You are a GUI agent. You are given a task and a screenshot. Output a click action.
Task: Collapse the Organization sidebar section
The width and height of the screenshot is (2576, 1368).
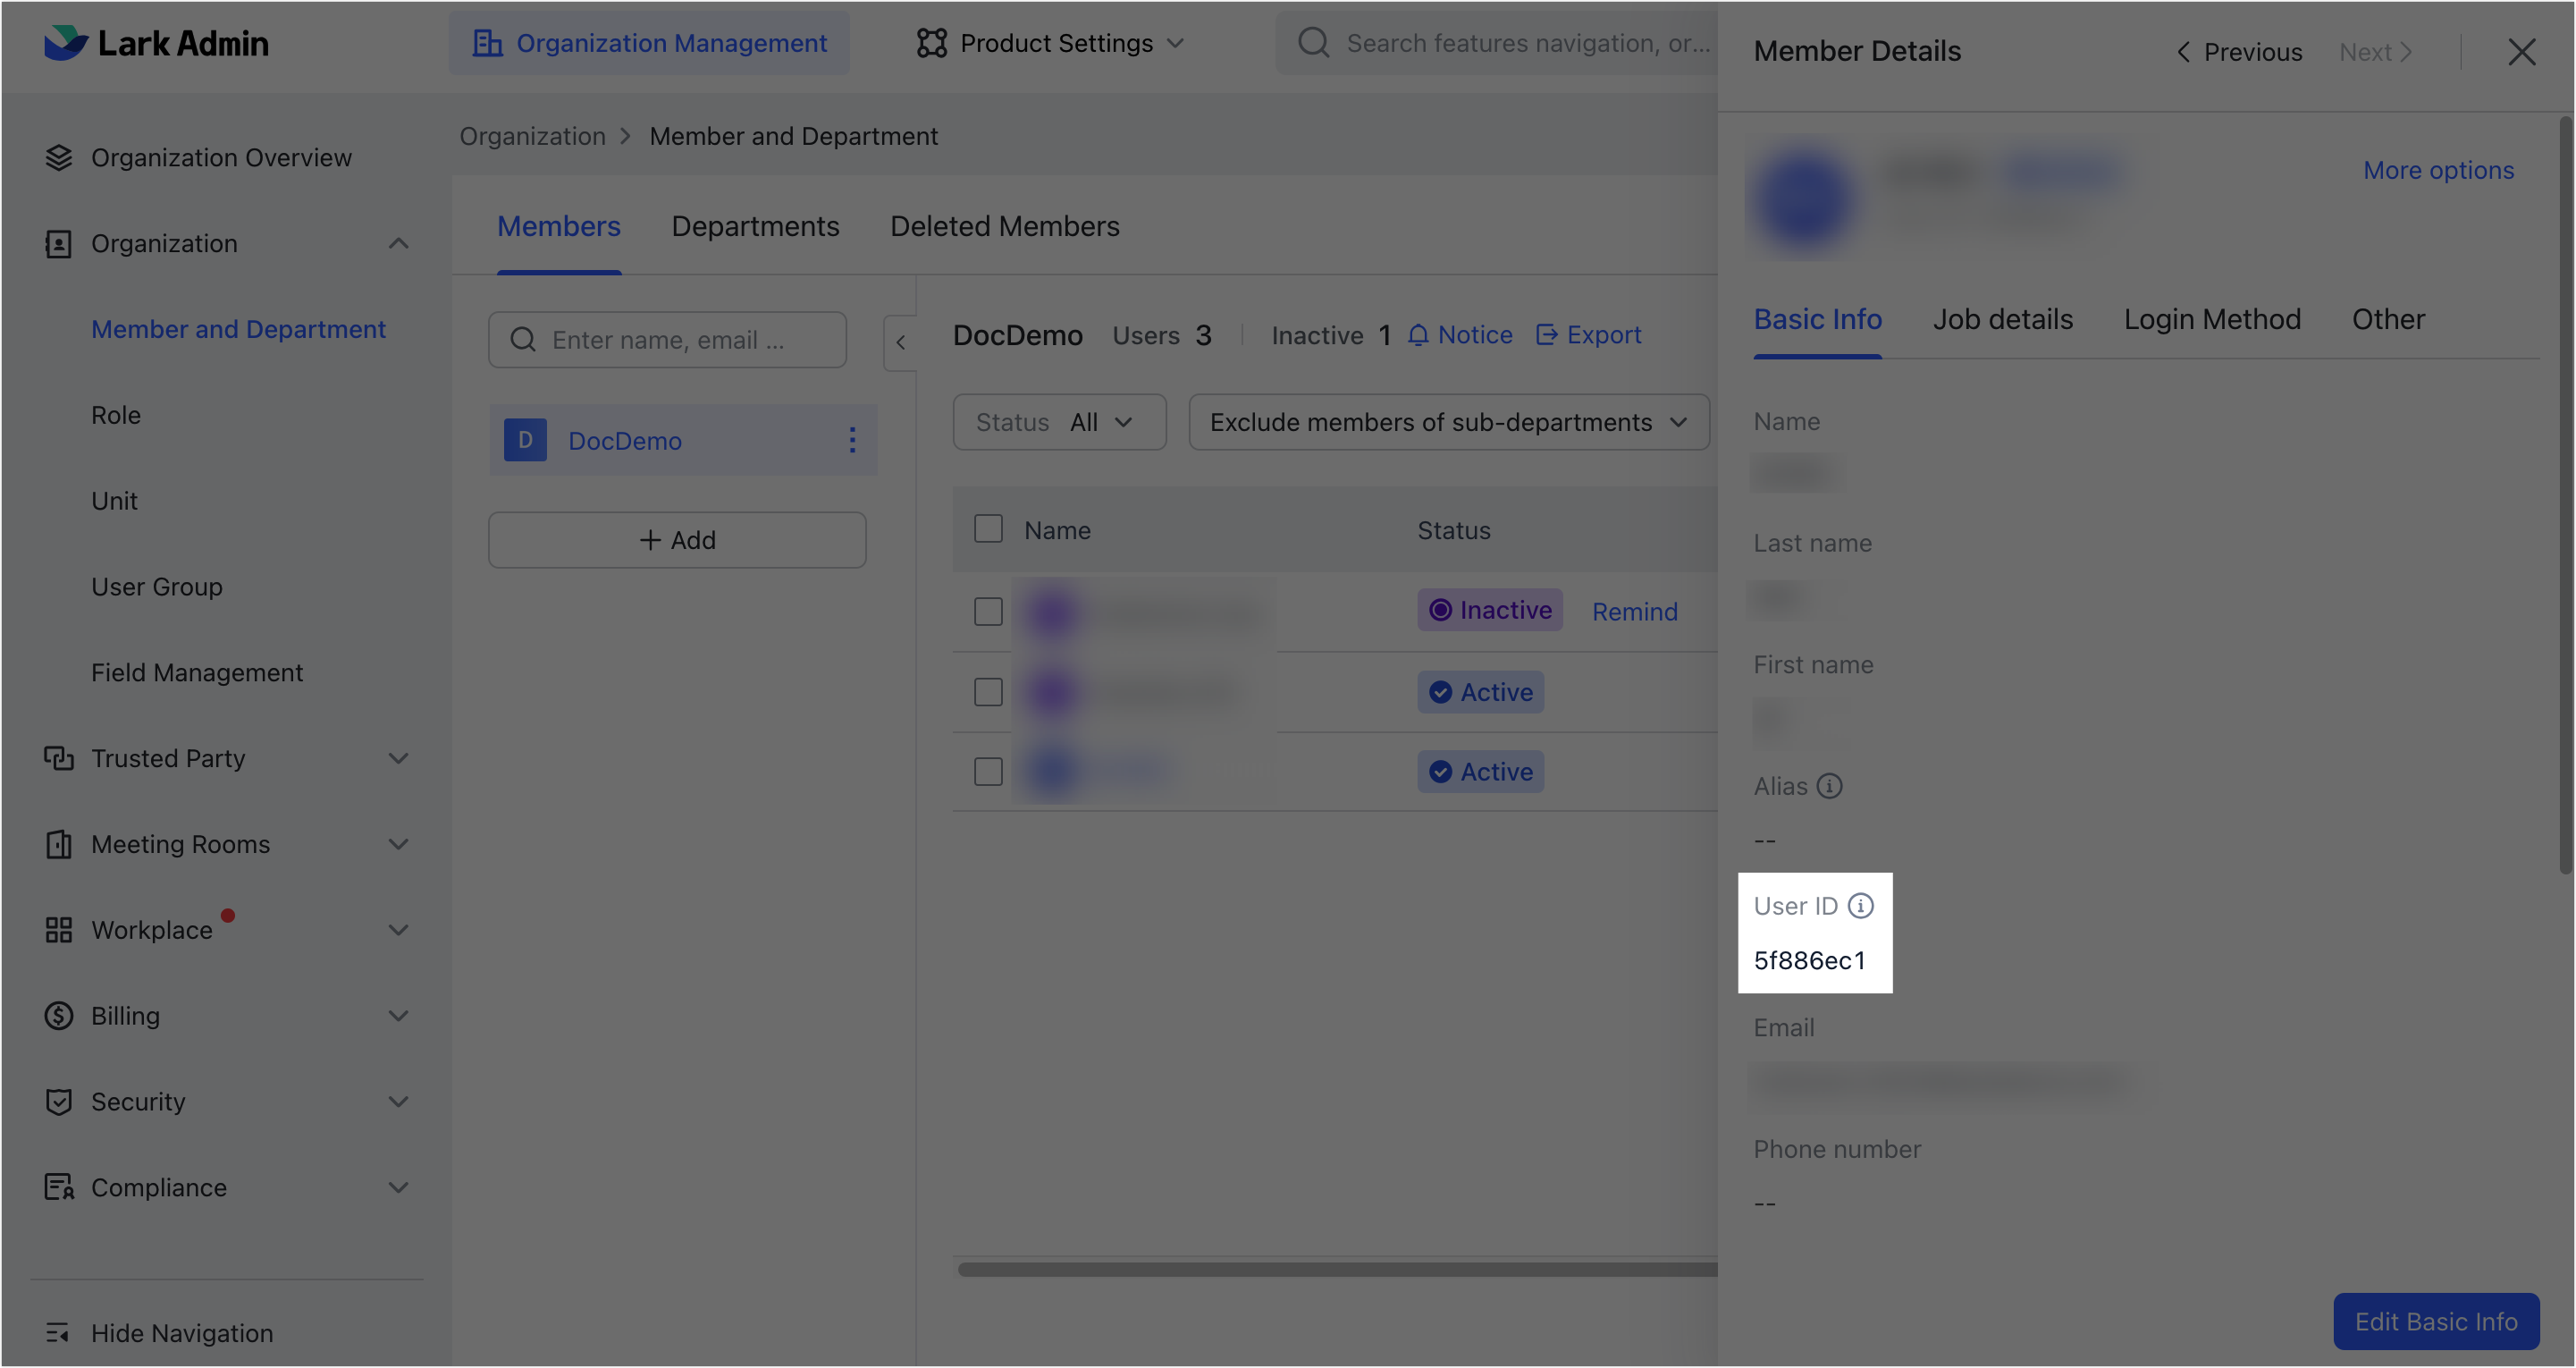(398, 243)
